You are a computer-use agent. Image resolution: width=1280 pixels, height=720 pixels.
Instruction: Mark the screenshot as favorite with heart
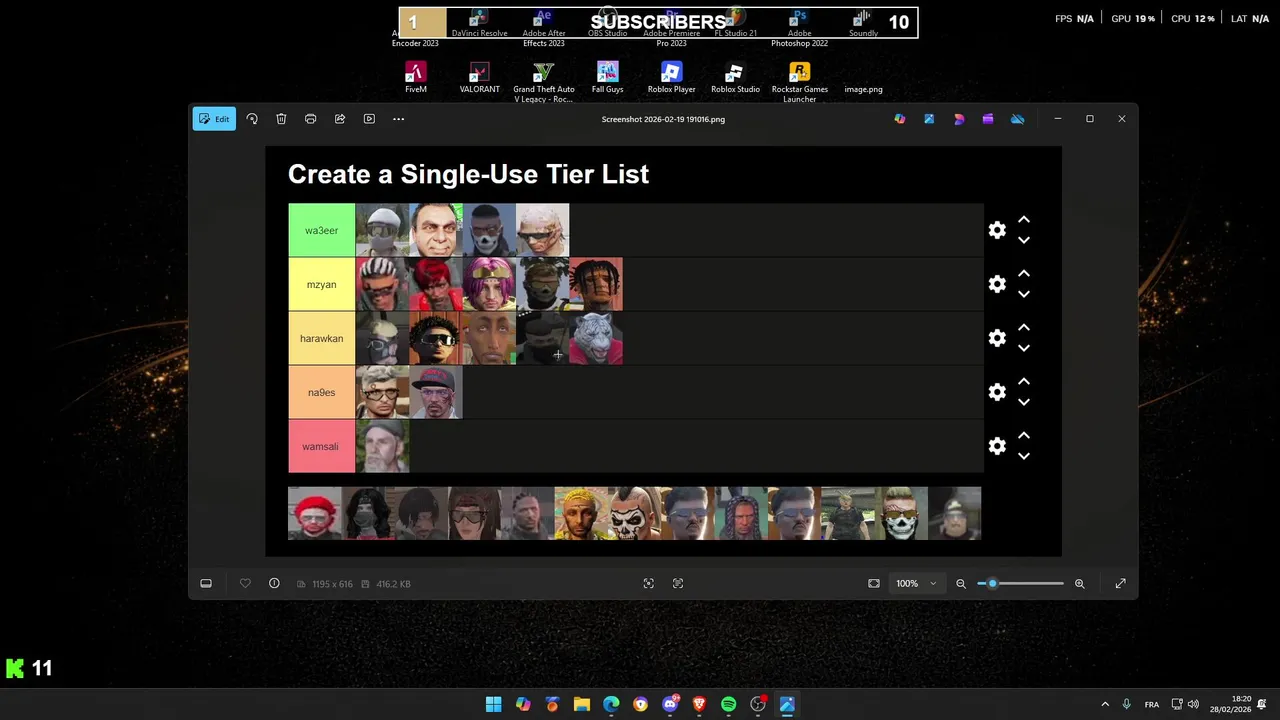(245, 584)
